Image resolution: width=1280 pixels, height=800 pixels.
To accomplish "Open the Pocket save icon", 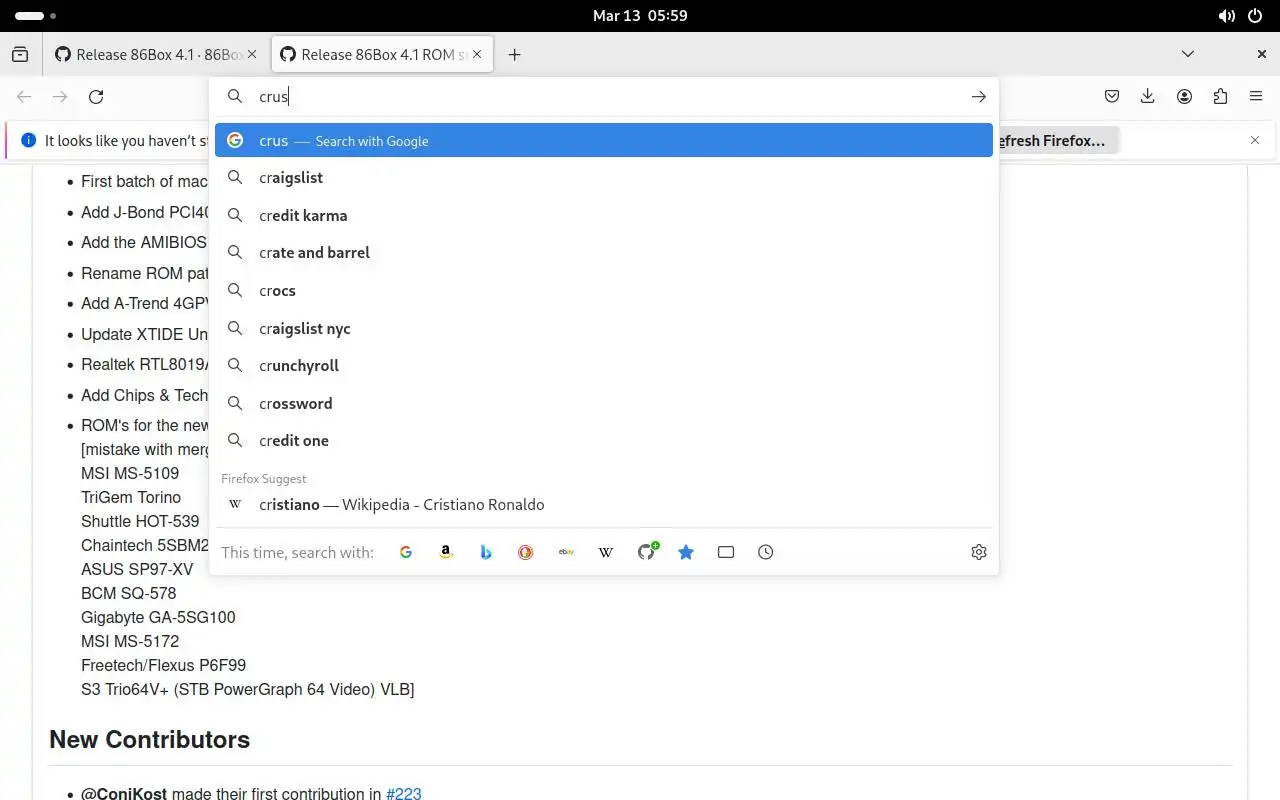I will click(1112, 97).
